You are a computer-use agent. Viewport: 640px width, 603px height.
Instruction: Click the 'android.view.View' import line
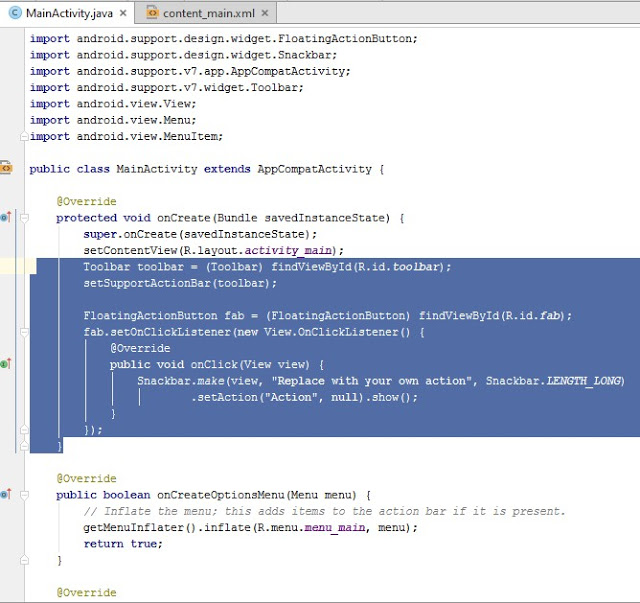(x=113, y=104)
